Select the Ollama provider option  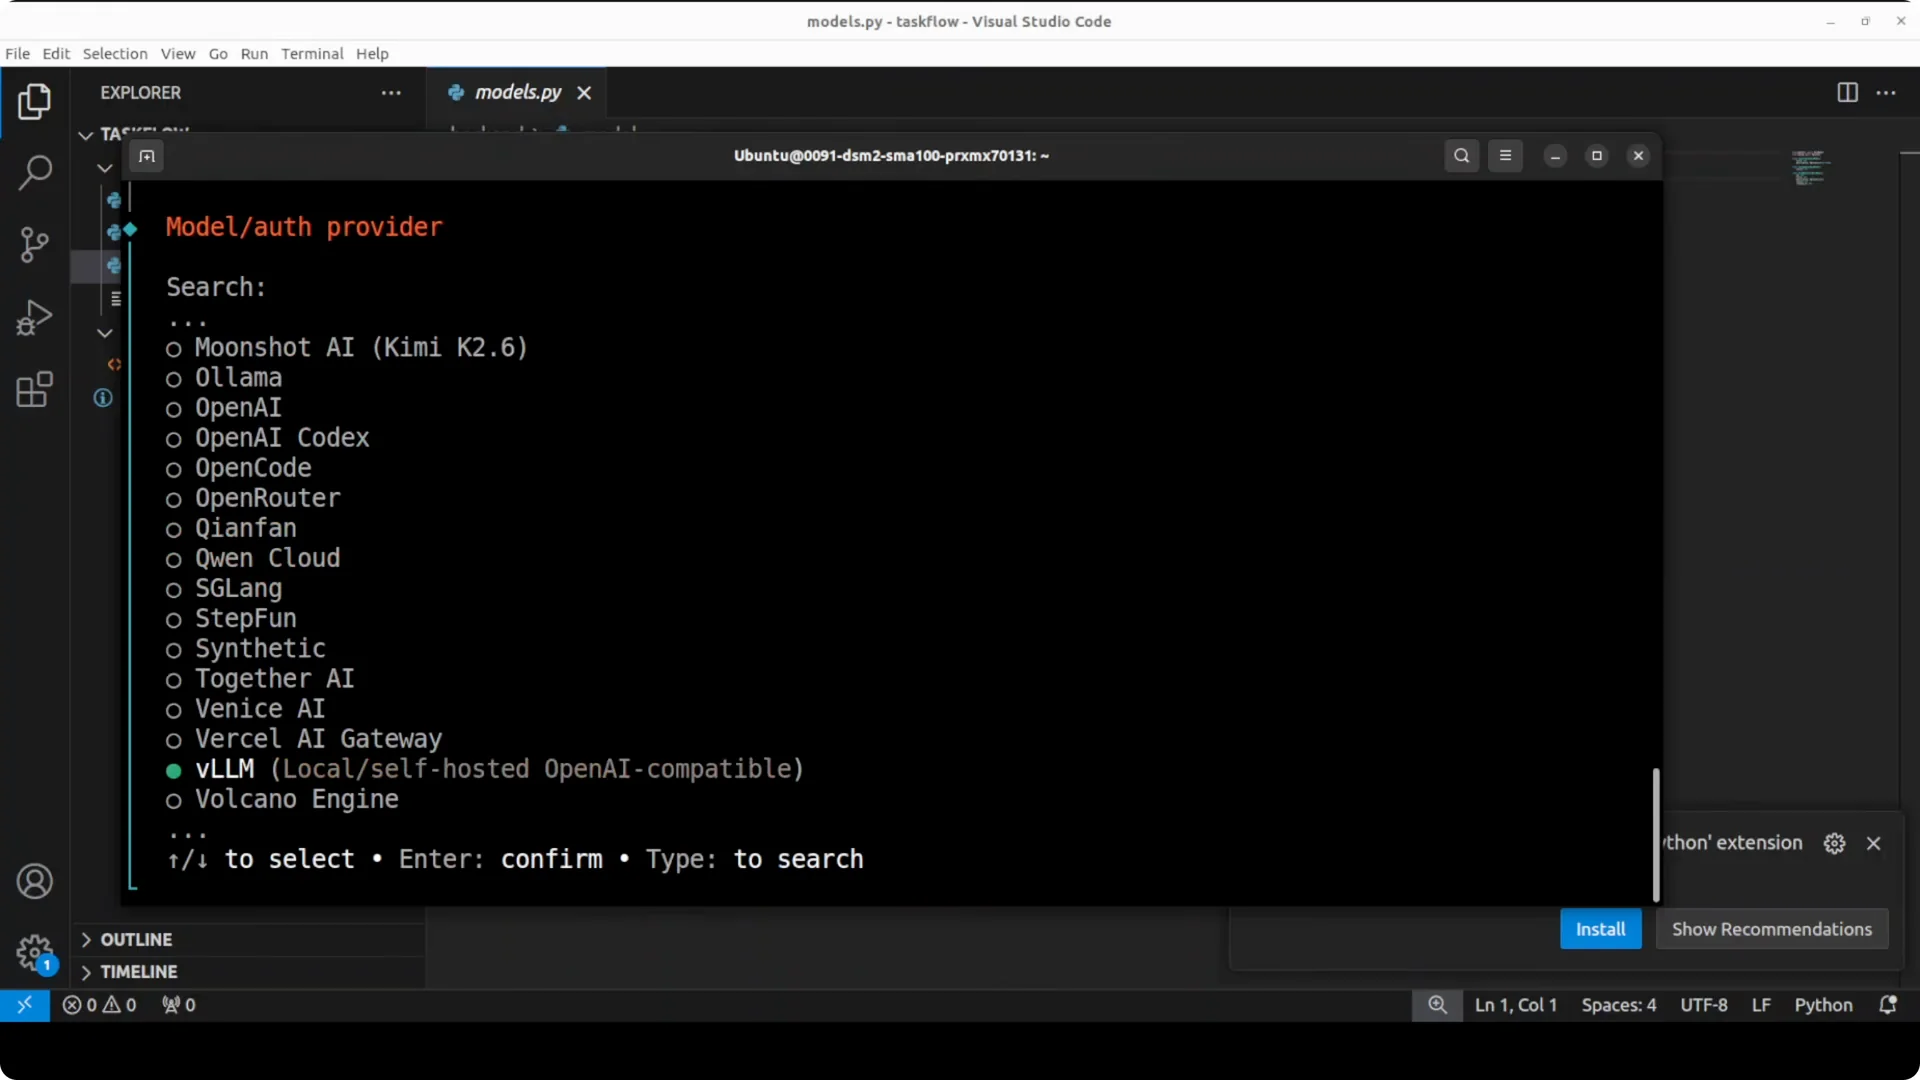coord(224,378)
